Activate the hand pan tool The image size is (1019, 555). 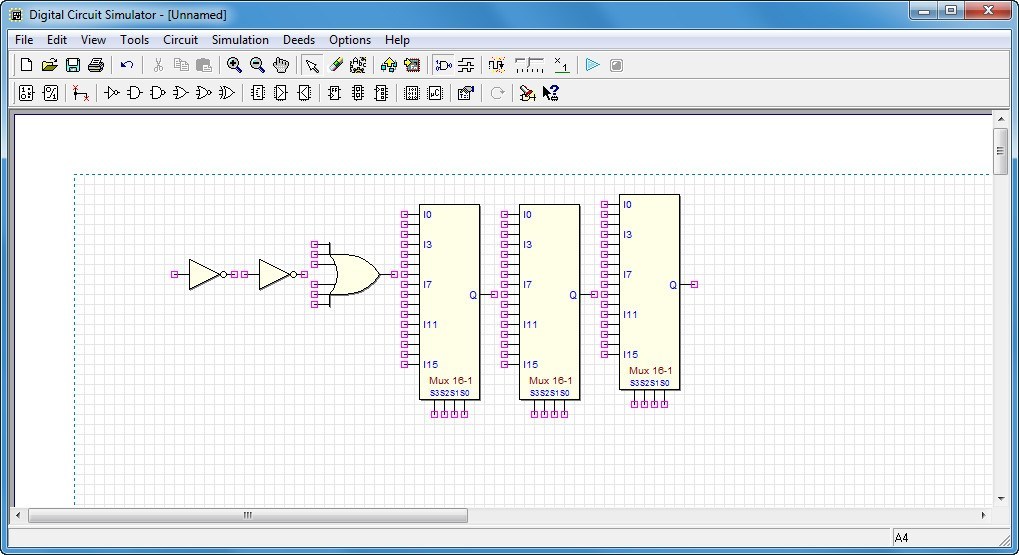click(x=281, y=65)
